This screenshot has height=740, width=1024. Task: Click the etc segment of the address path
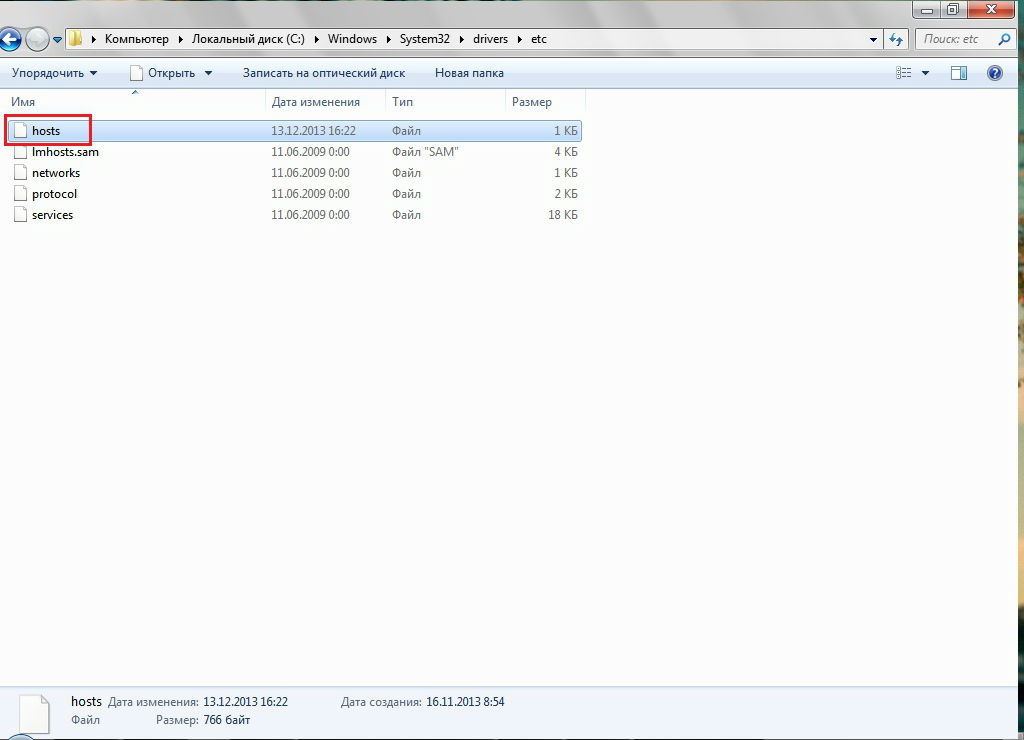[x=539, y=39]
